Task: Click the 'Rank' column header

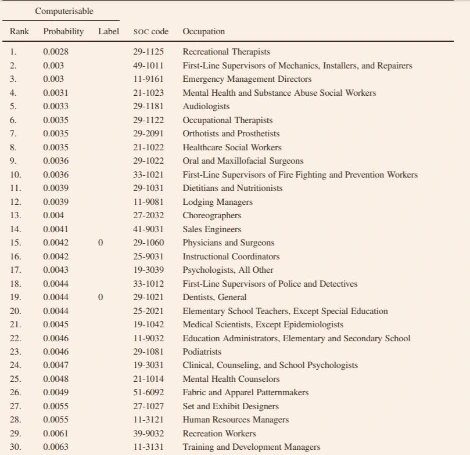Action: point(19,31)
